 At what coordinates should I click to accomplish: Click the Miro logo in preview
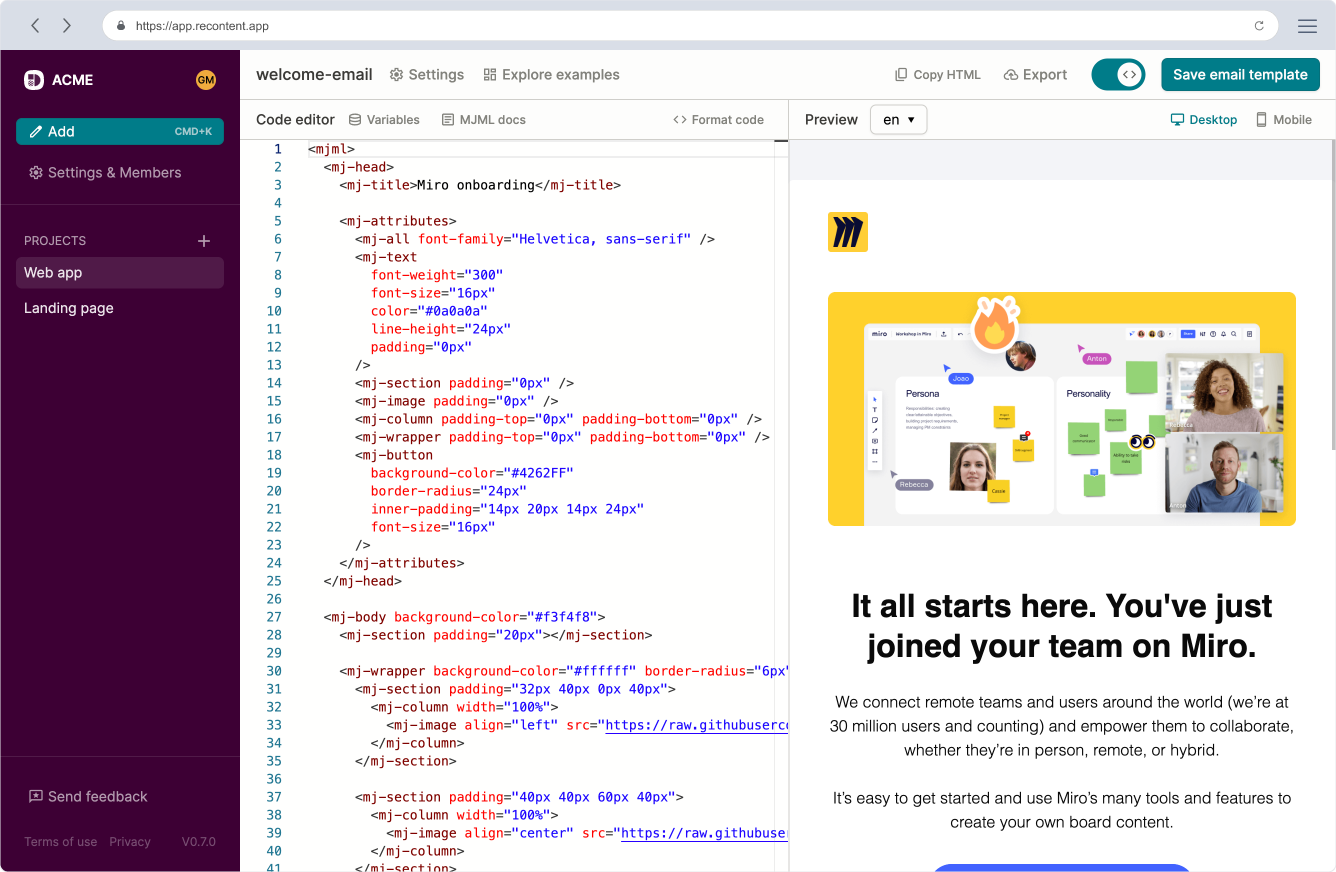coord(848,232)
